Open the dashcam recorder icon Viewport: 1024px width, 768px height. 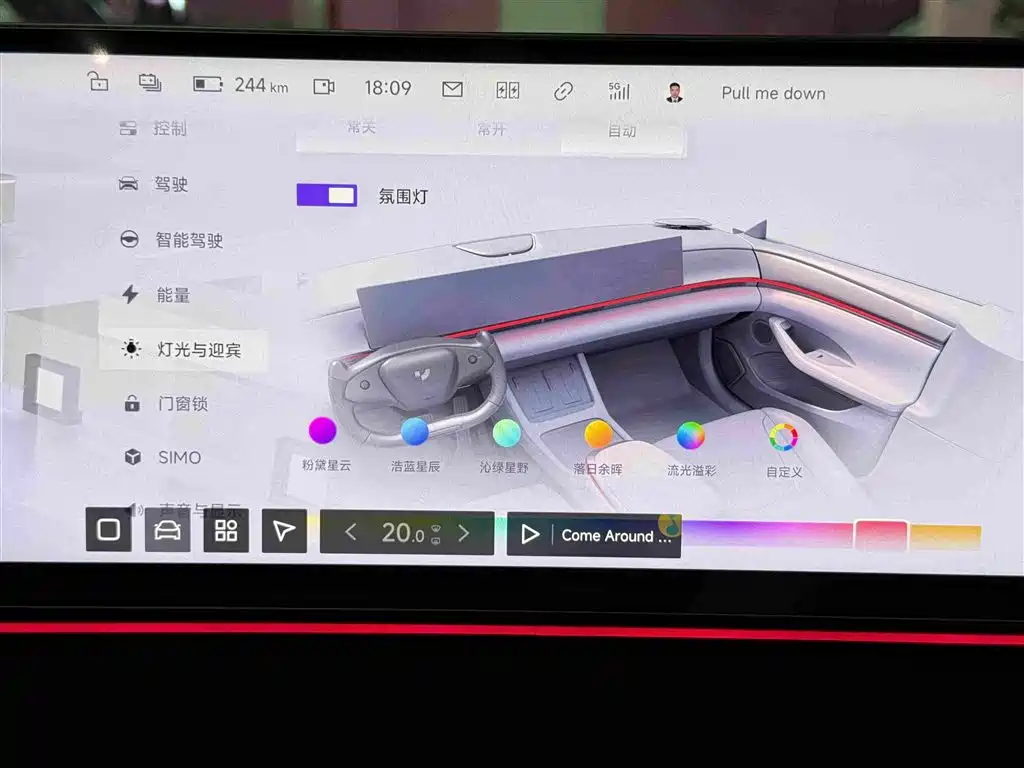pyautogui.click(x=324, y=86)
